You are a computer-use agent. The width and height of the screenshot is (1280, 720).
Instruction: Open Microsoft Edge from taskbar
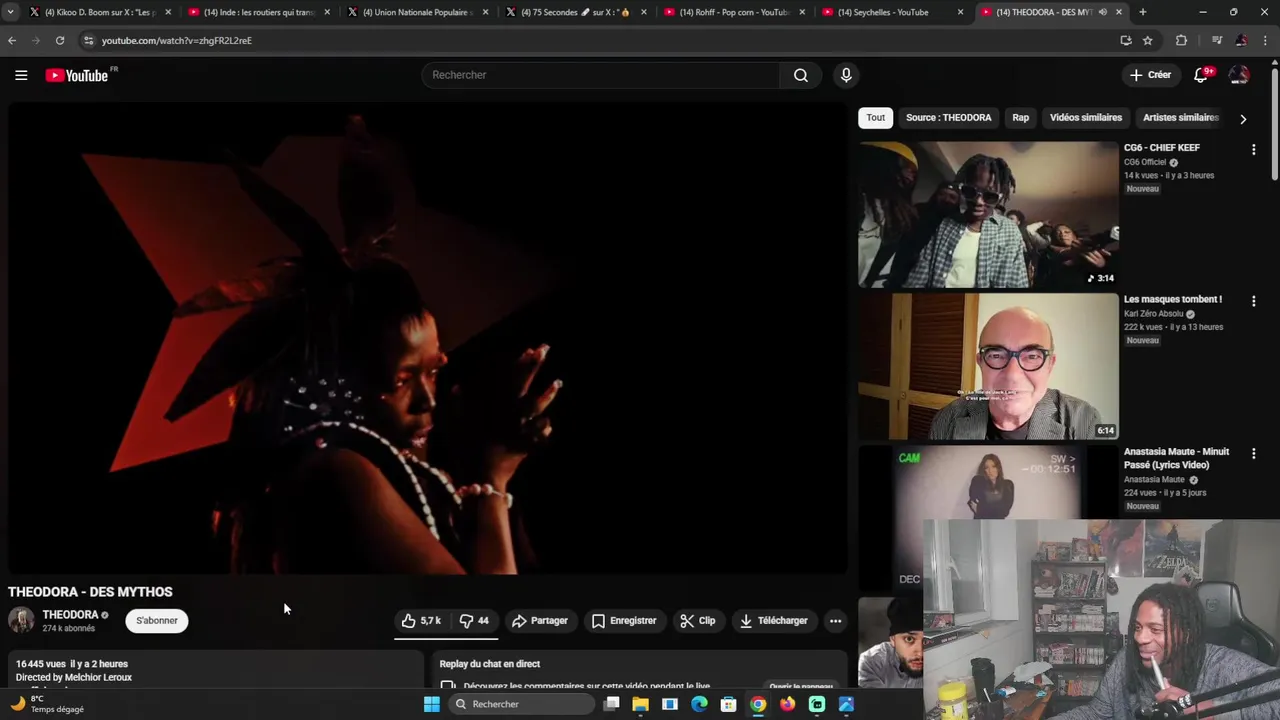click(699, 704)
